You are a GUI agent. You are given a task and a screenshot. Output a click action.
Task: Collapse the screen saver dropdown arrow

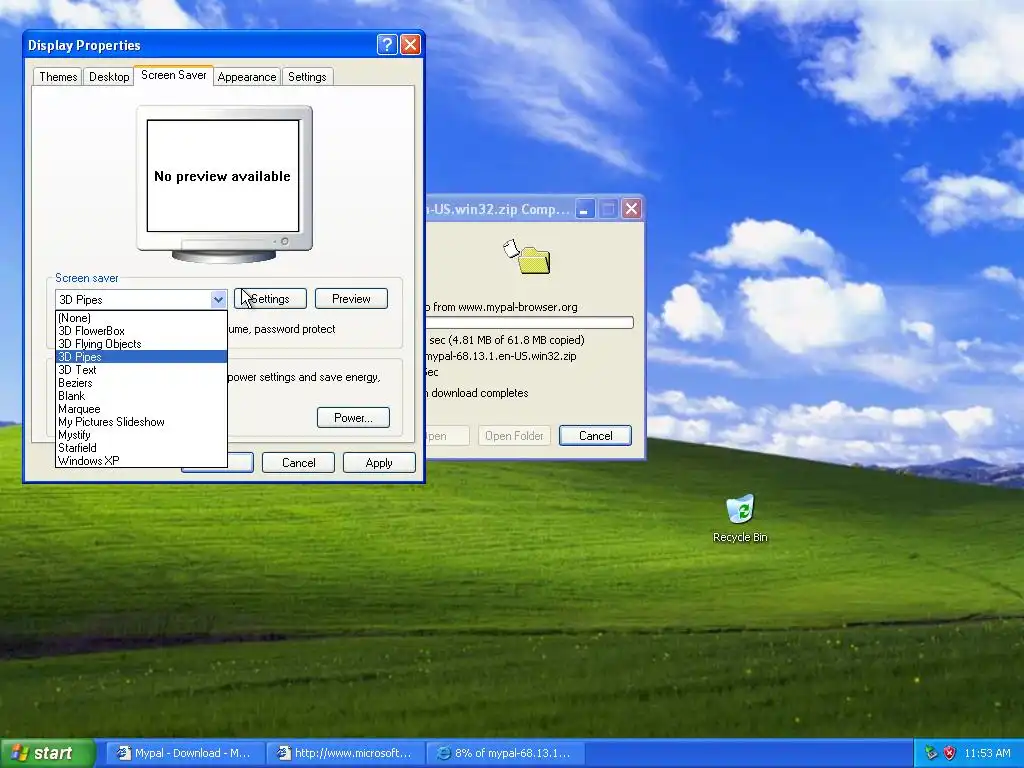(218, 300)
